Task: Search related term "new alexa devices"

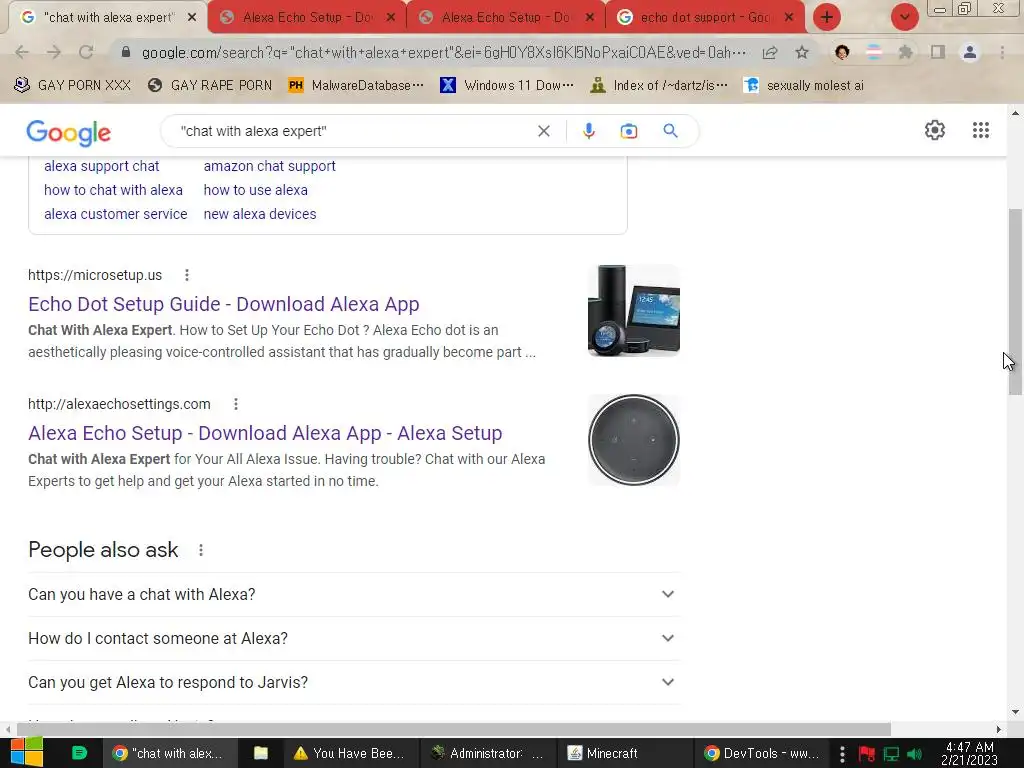Action: pos(260,214)
